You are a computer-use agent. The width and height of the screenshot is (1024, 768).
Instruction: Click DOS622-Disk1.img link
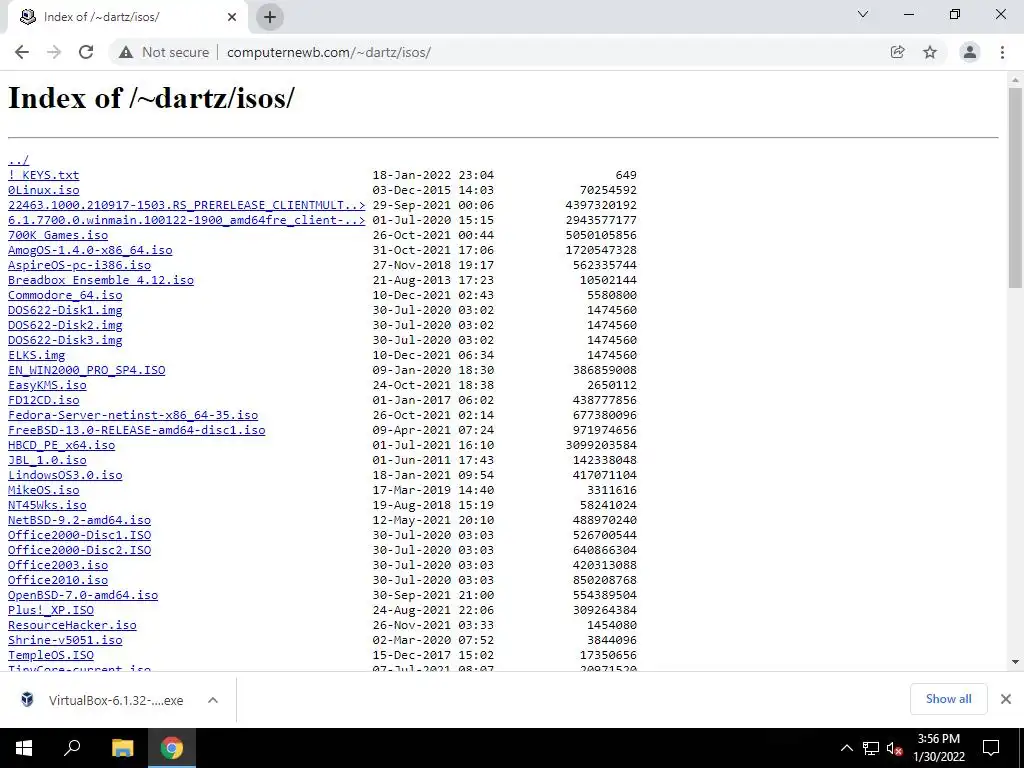pyautogui.click(x=65, y=310)
